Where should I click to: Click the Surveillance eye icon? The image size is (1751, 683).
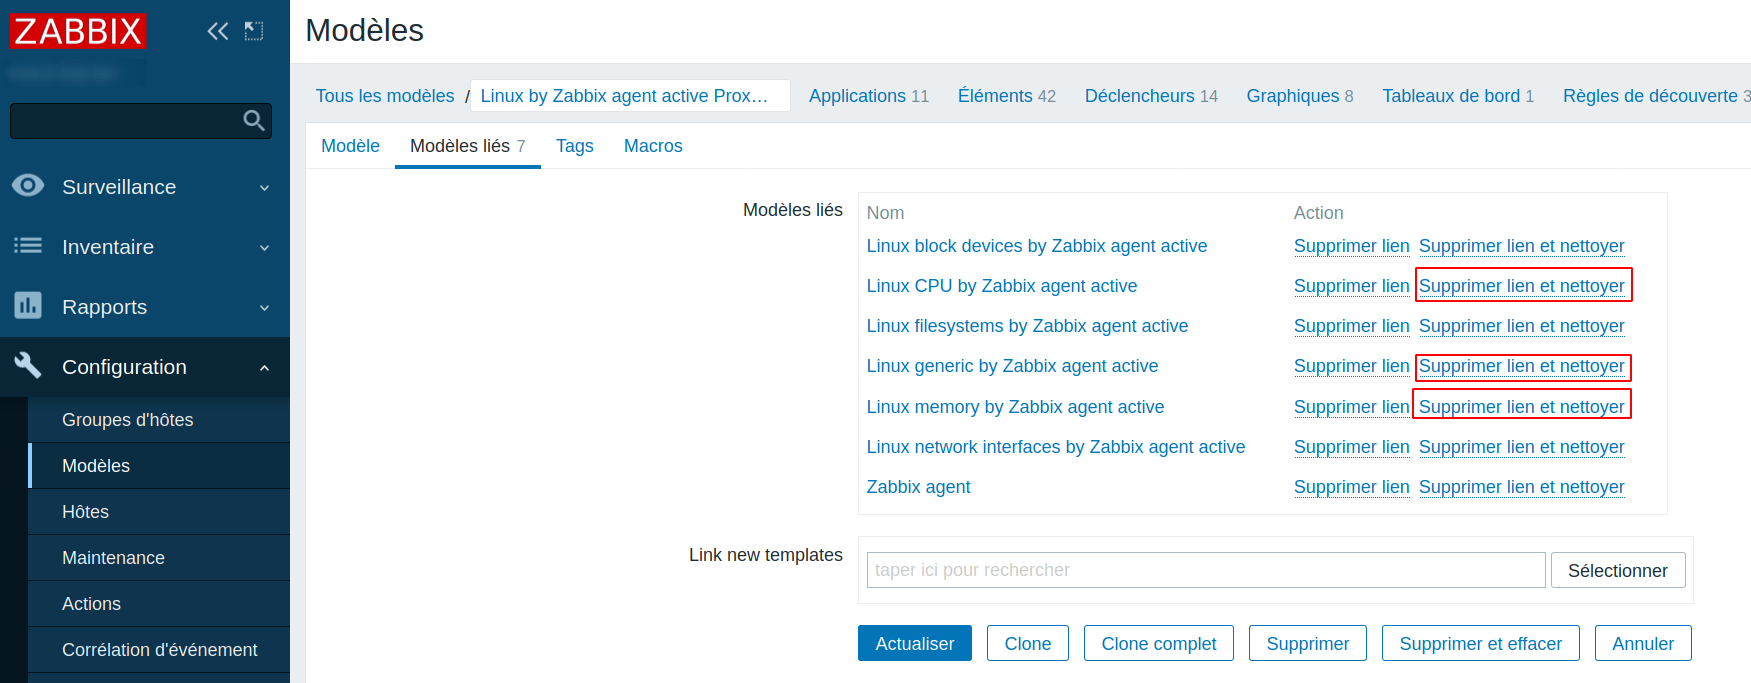pyautogui.click(x=28, y=186)
